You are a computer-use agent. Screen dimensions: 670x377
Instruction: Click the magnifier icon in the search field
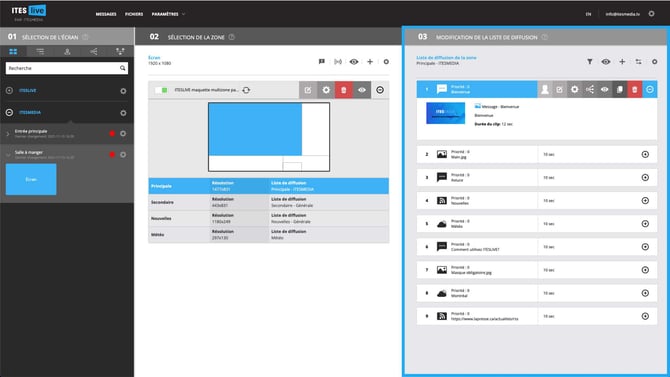point(123,68)
